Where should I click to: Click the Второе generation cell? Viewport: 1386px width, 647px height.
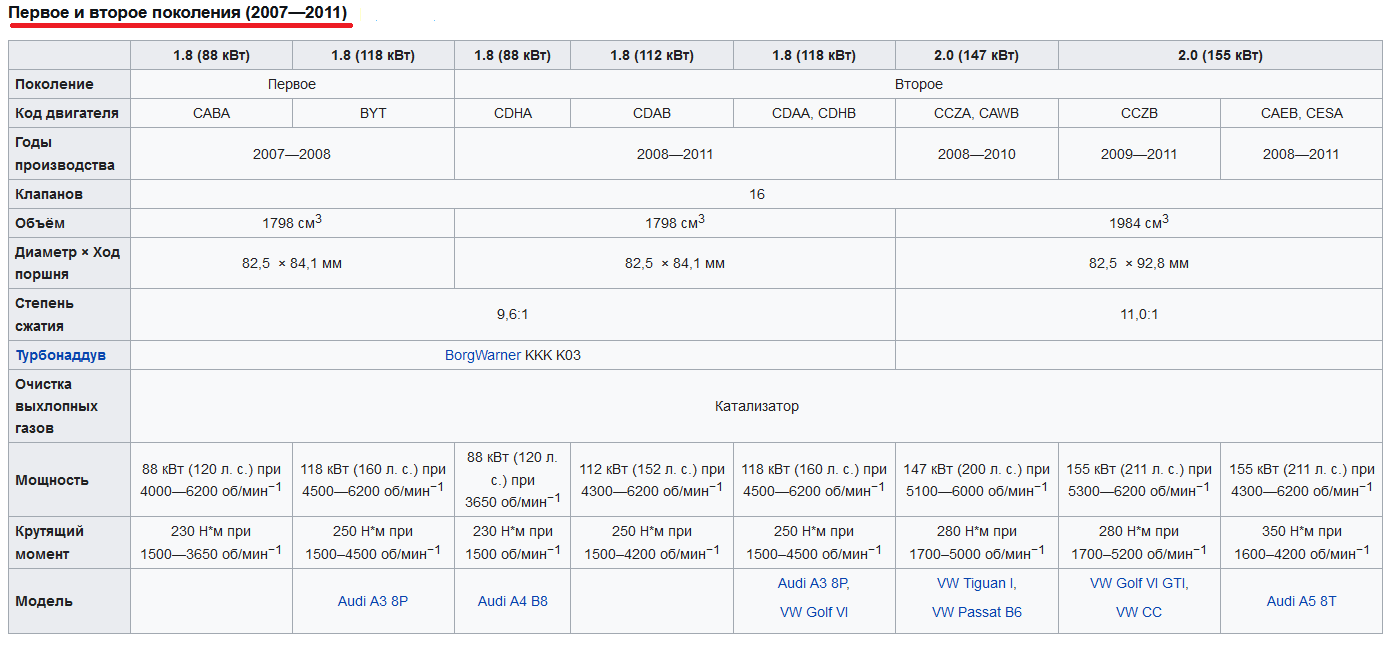click(919, 84)
